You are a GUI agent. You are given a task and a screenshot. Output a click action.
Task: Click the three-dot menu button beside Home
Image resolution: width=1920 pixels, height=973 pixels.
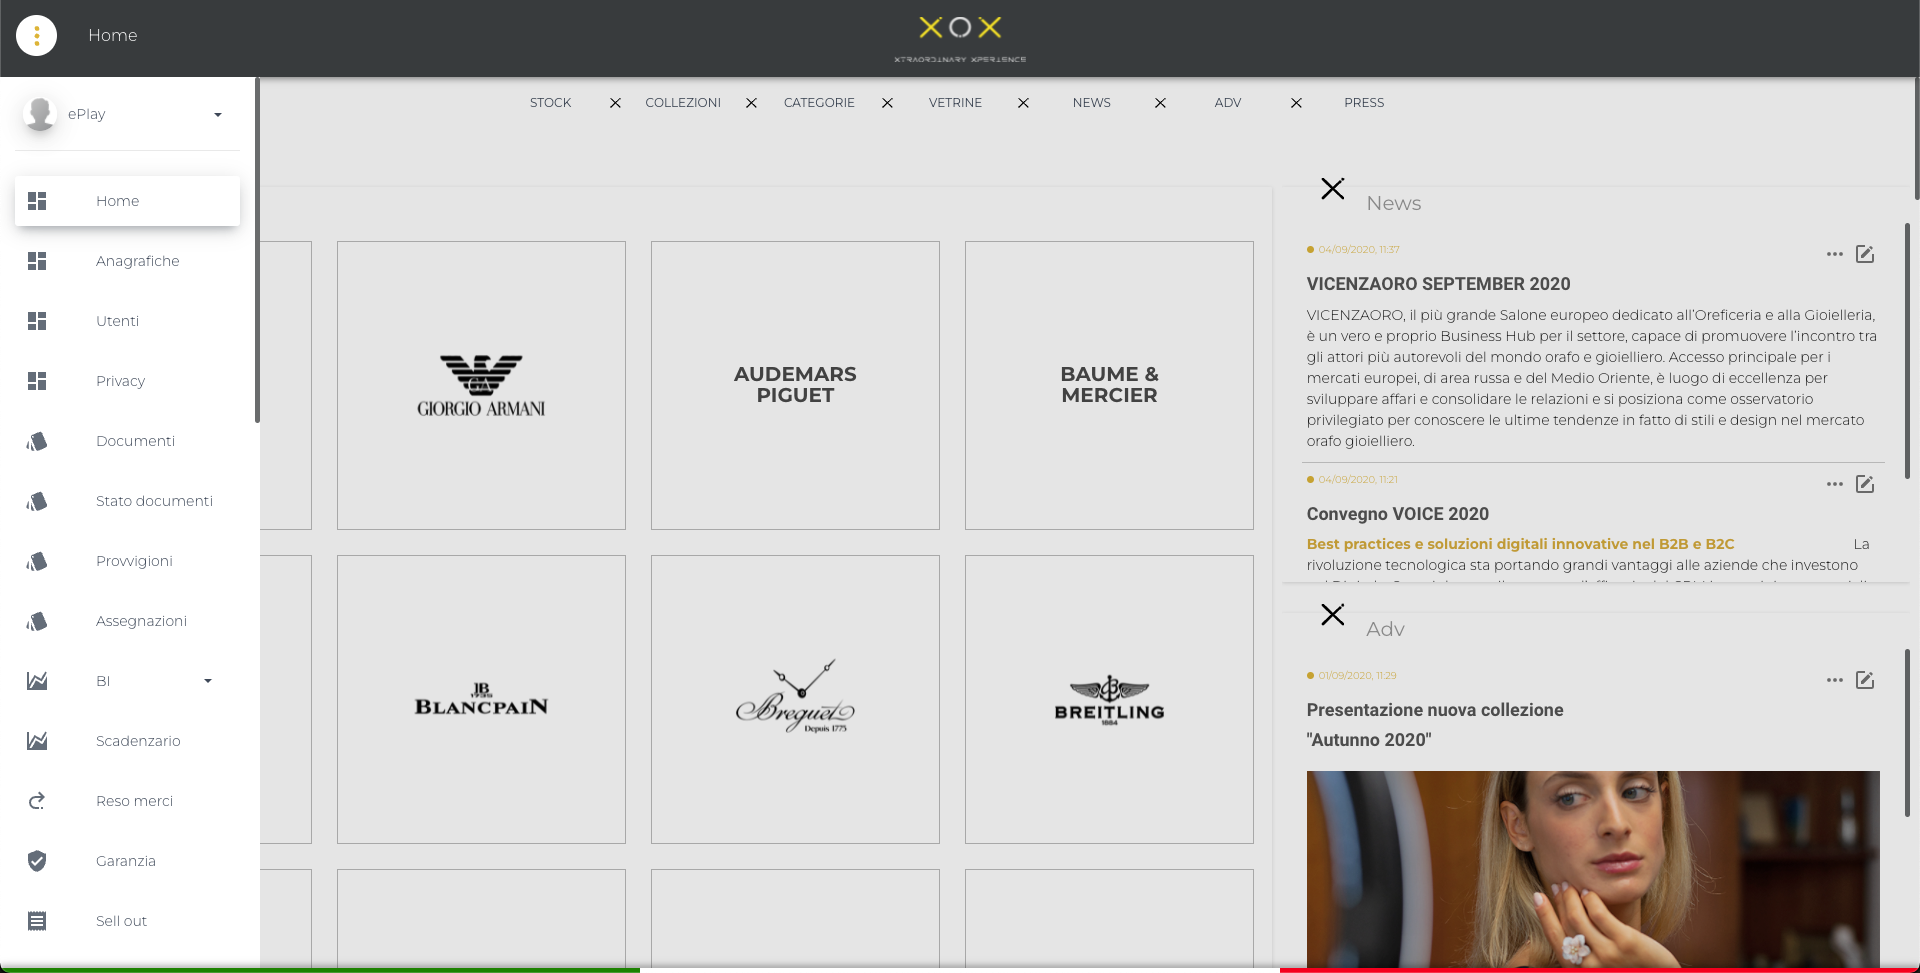[x=36, y=36]
